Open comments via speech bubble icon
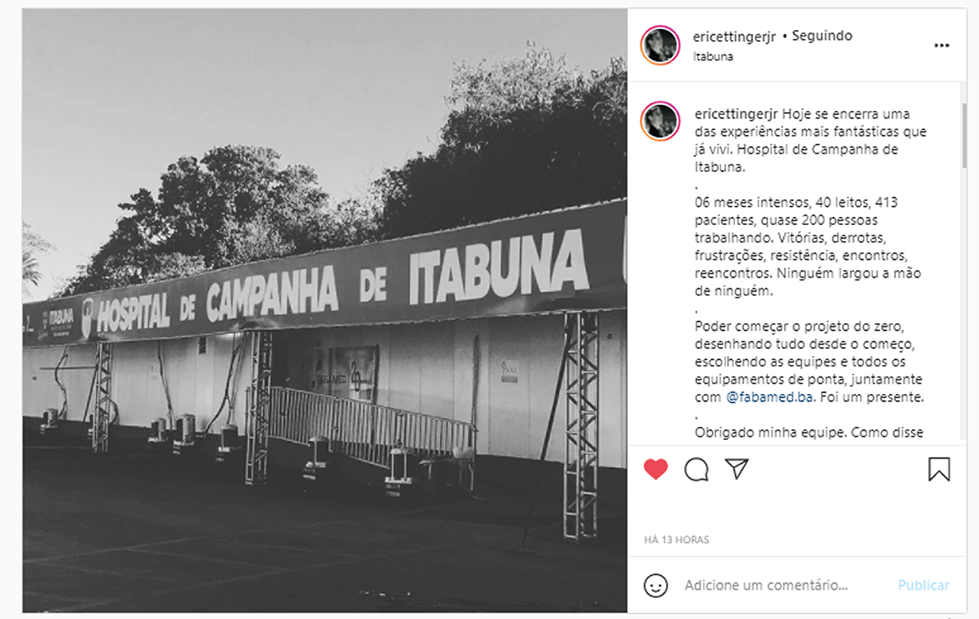 pyautogui.click(x=696, y=470)
